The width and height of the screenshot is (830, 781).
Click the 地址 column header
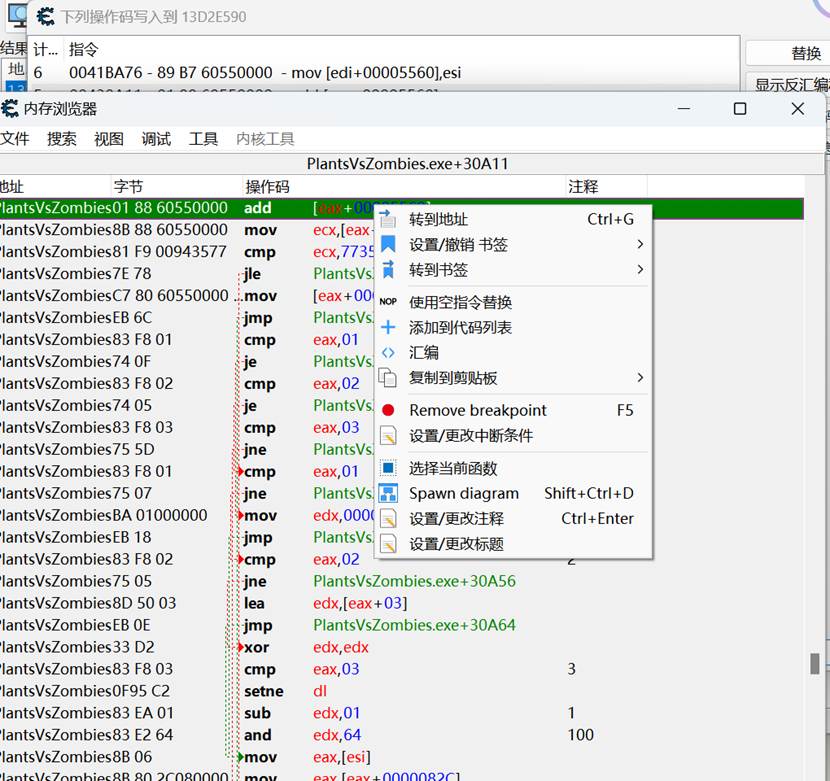[x=55, y=186]
